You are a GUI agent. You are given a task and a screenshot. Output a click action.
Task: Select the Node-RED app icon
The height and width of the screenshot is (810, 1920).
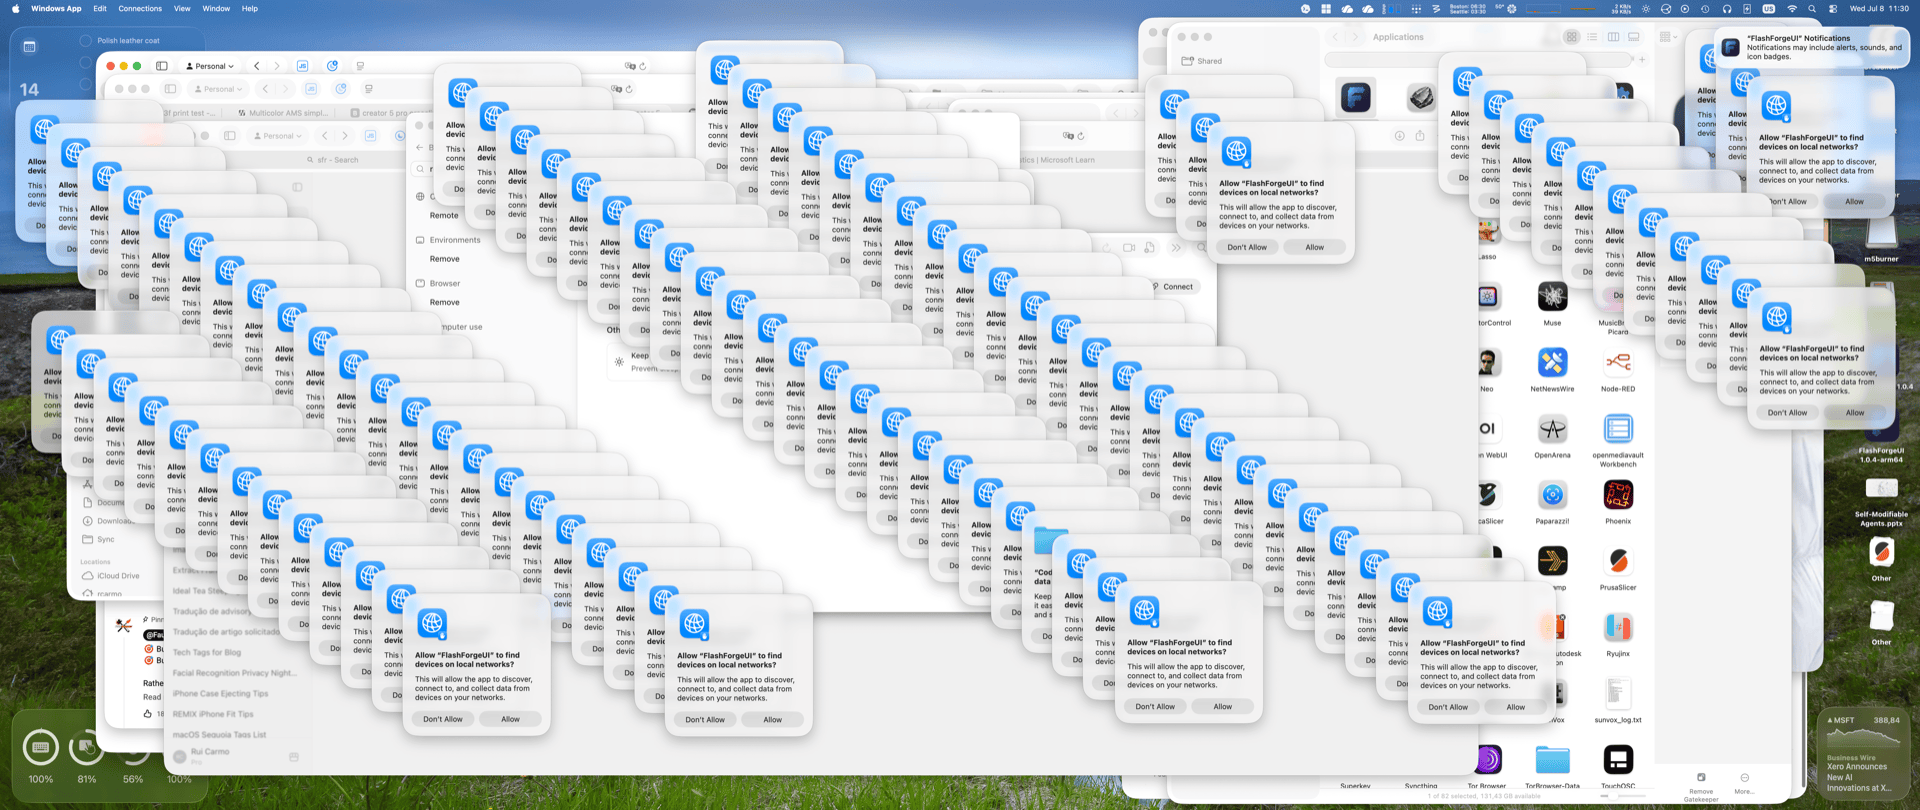pyautogui.click(x=1618, y=363)
